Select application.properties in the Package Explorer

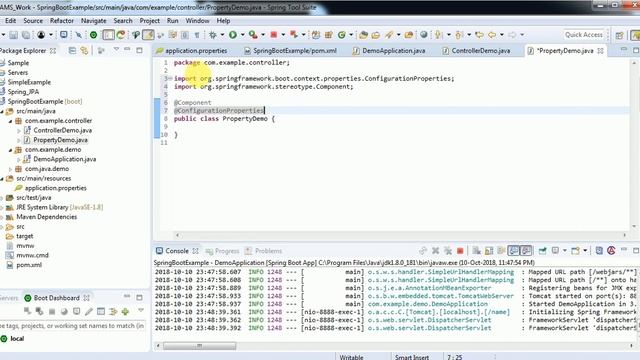click(56, 188)
